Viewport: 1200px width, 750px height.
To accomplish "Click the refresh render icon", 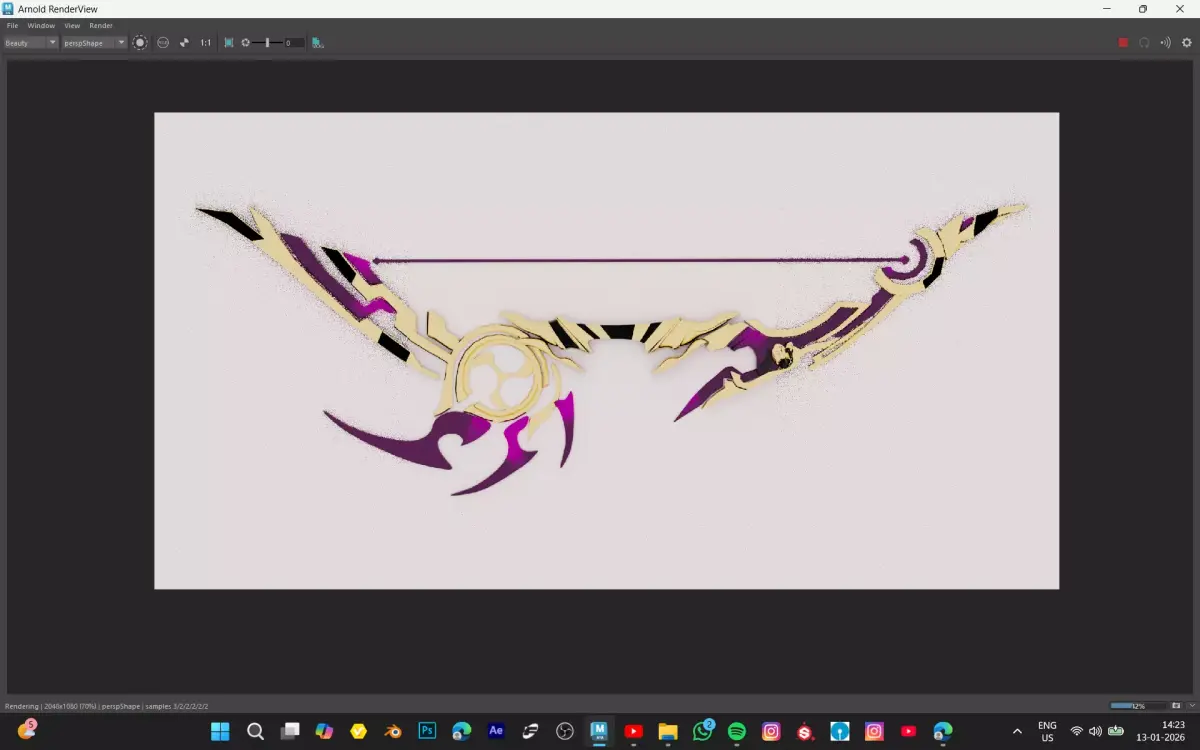I will (1144, 43).
